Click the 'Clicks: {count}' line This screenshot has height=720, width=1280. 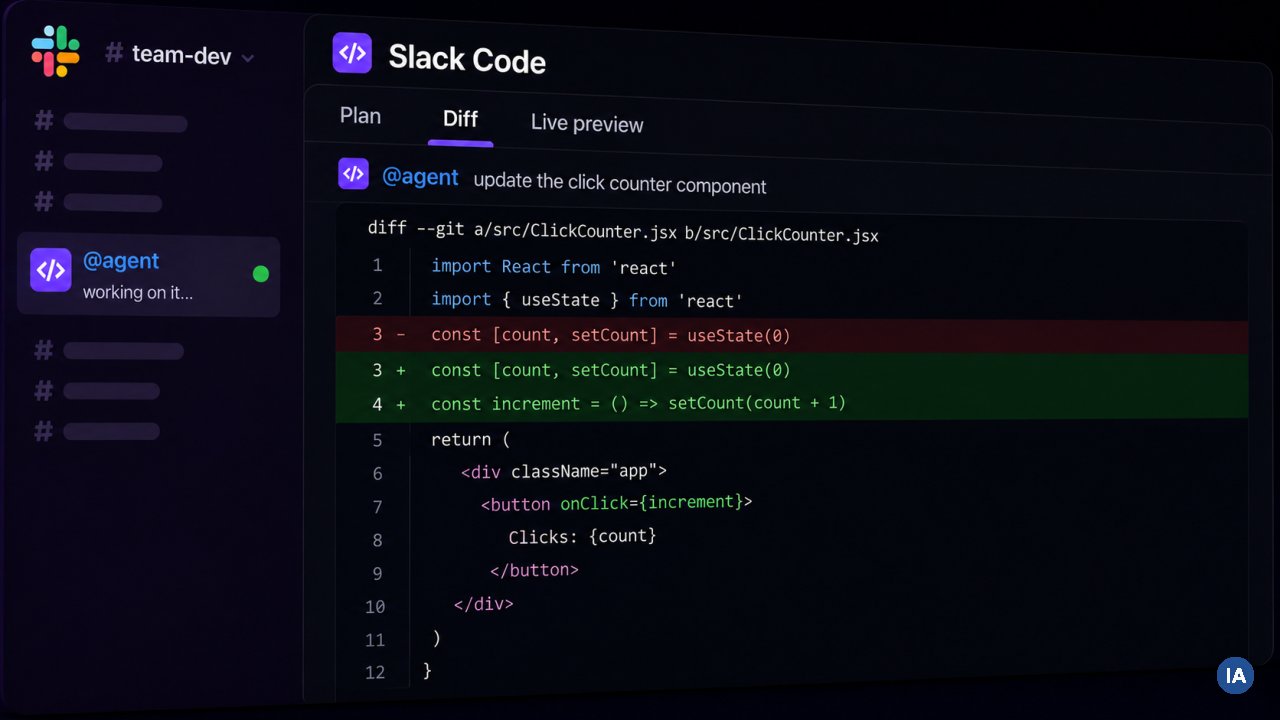[x=582, y=536]
